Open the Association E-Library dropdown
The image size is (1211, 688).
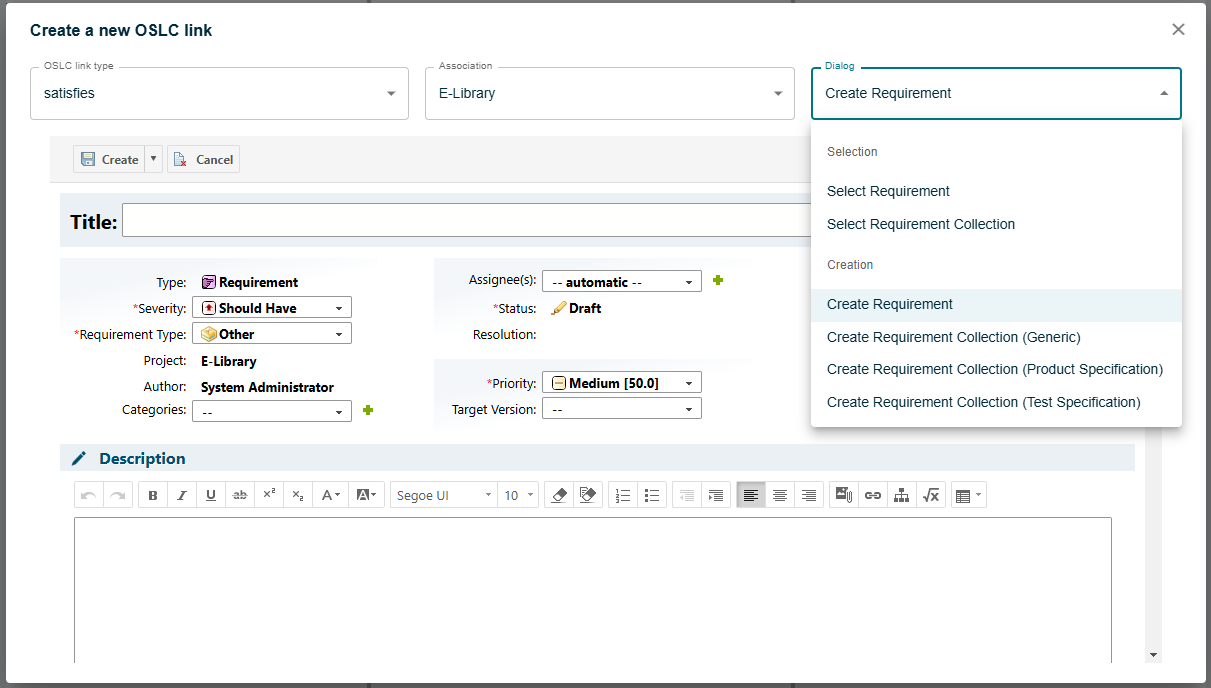pos(610,93)
